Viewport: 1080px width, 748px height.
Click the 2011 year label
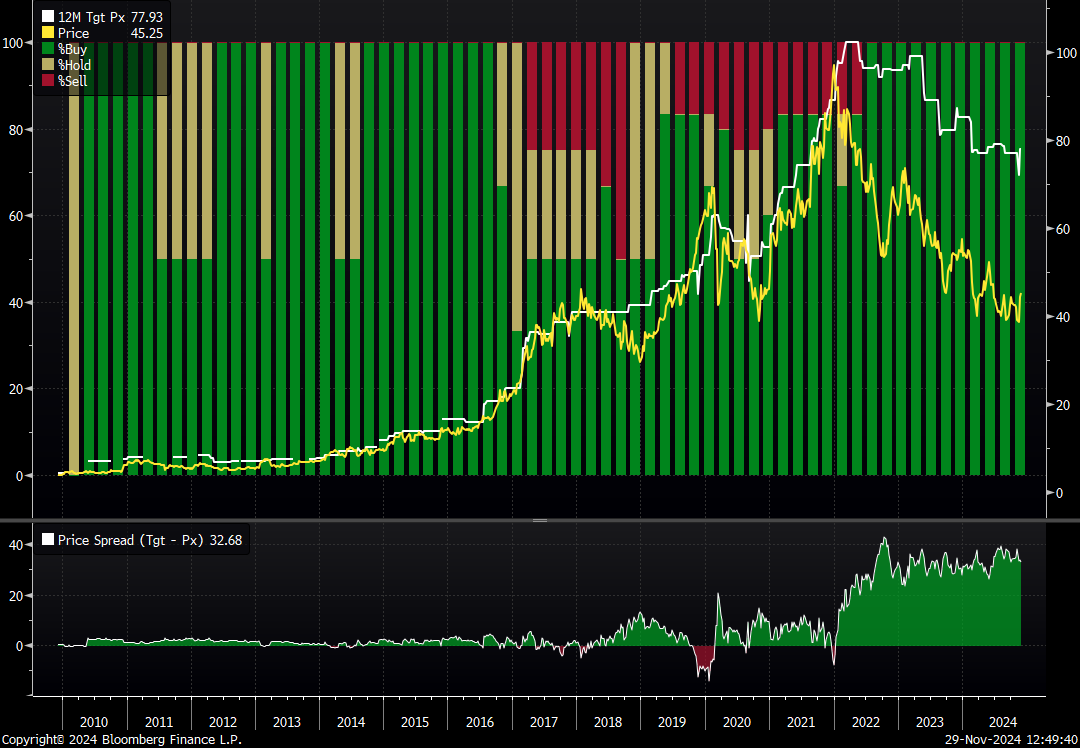click(x=159, y=722)
